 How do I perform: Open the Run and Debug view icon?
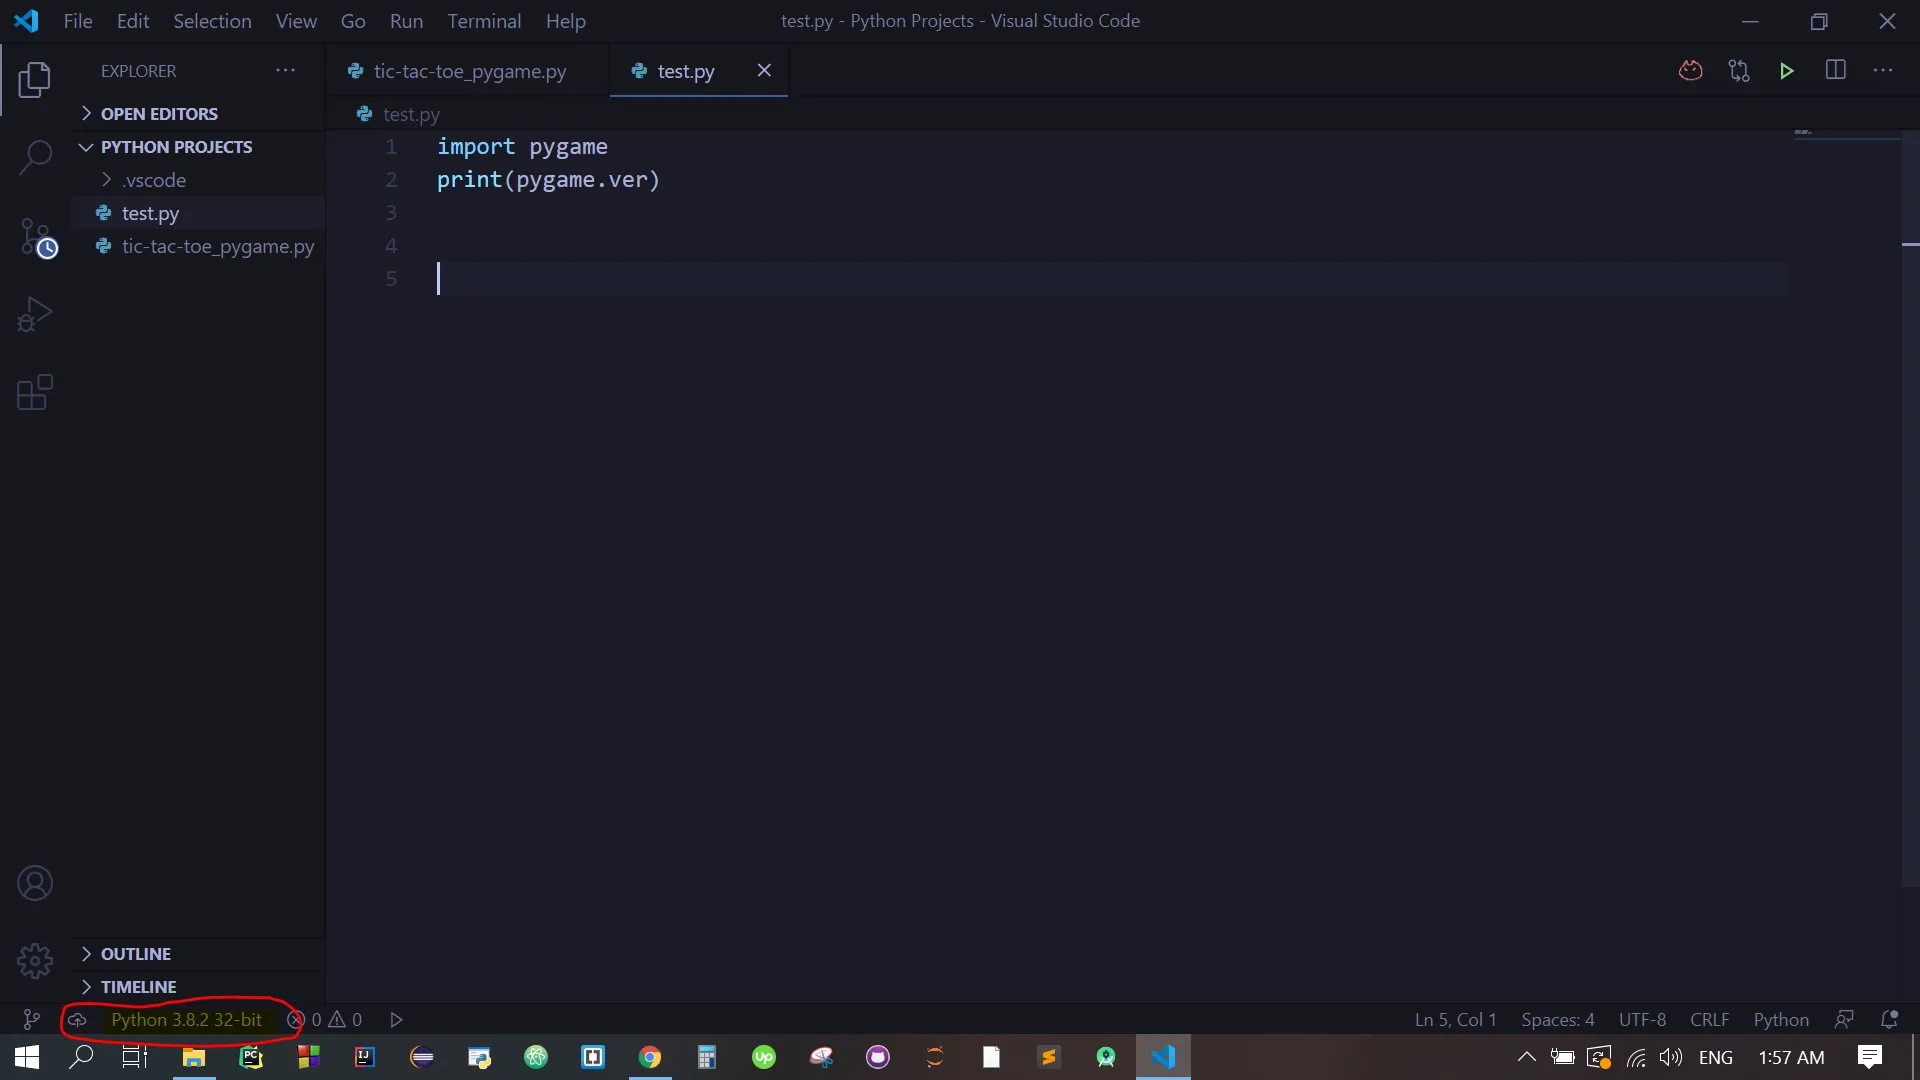[x=35, y=315]
